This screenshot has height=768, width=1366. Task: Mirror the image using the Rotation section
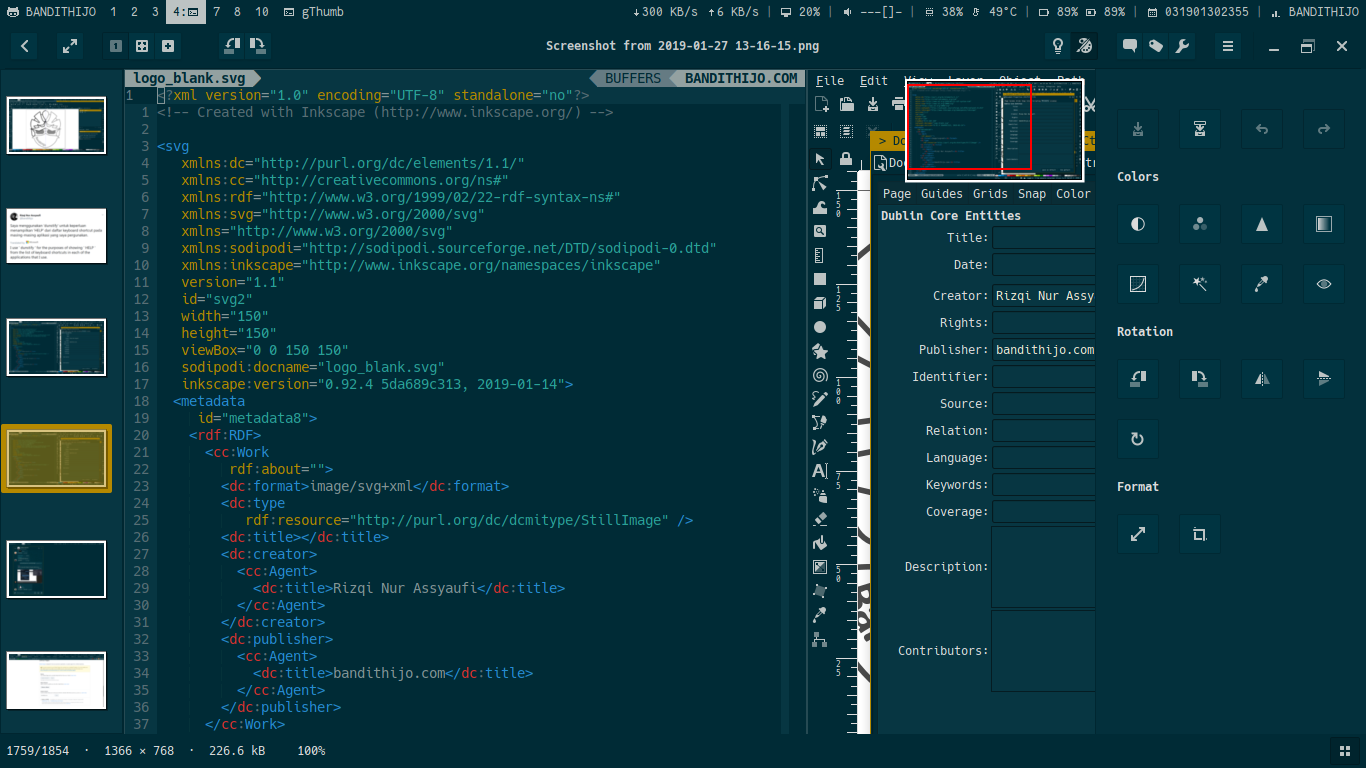click(x=1262, y=378)
